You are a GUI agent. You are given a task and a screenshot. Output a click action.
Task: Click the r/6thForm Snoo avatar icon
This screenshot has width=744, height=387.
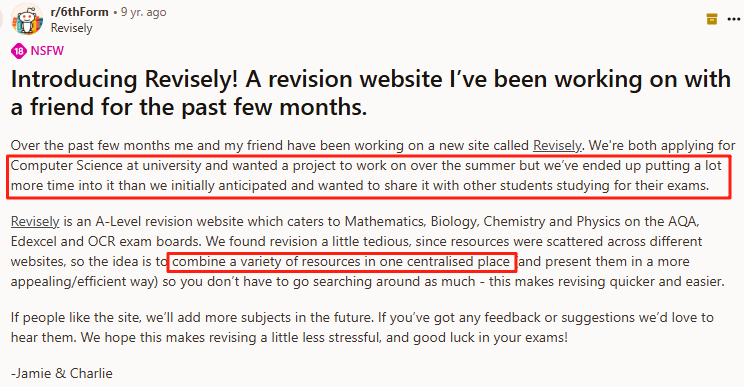point(27,19)
